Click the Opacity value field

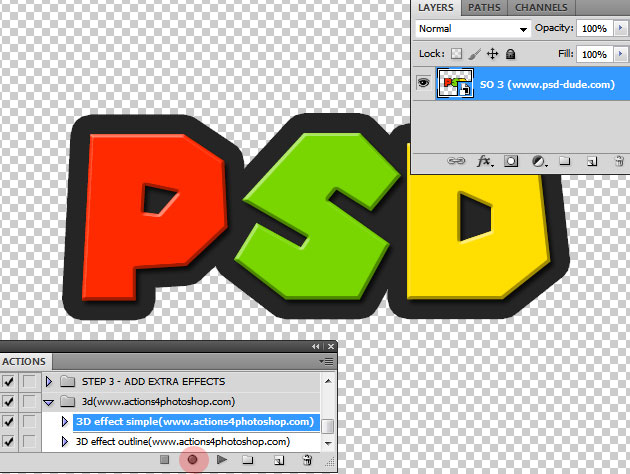point(594,29)
